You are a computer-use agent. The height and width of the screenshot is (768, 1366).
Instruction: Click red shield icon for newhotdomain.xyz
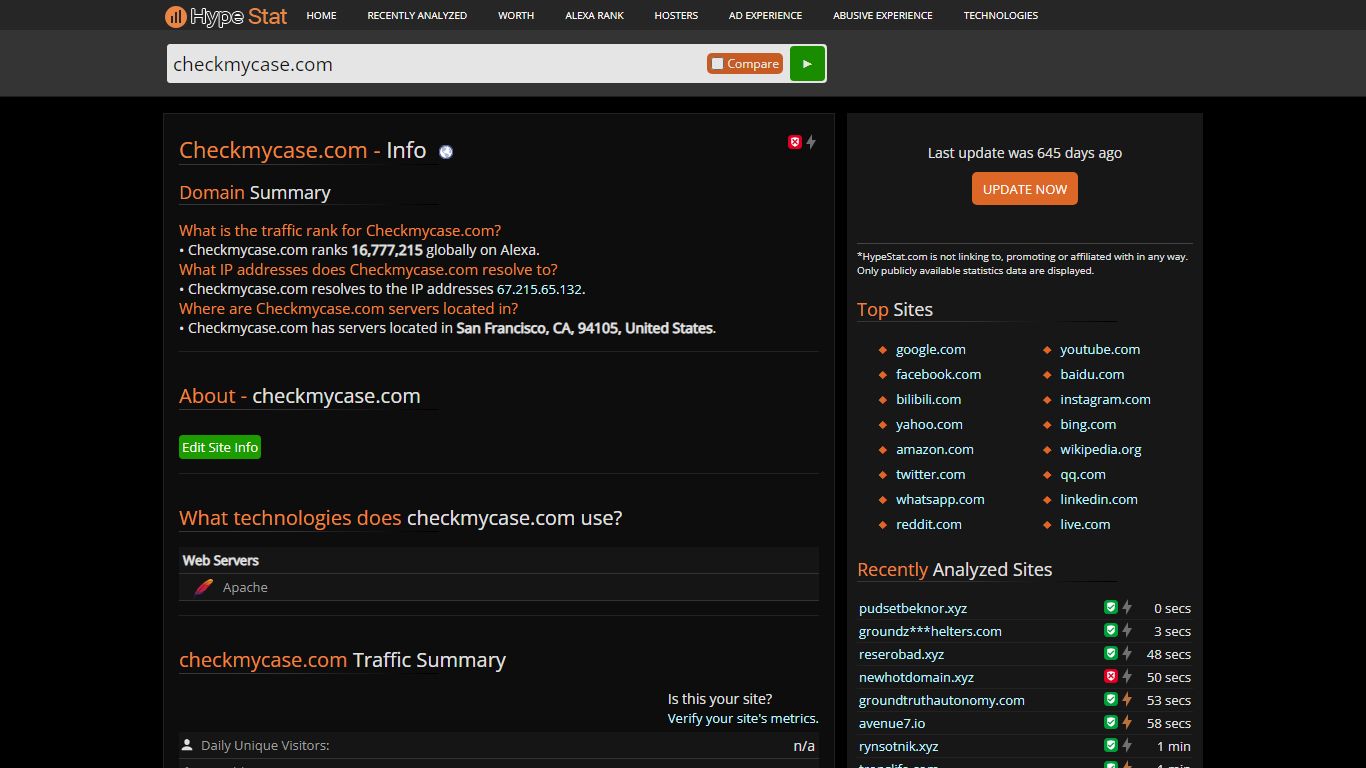[x=1110, y=676]
